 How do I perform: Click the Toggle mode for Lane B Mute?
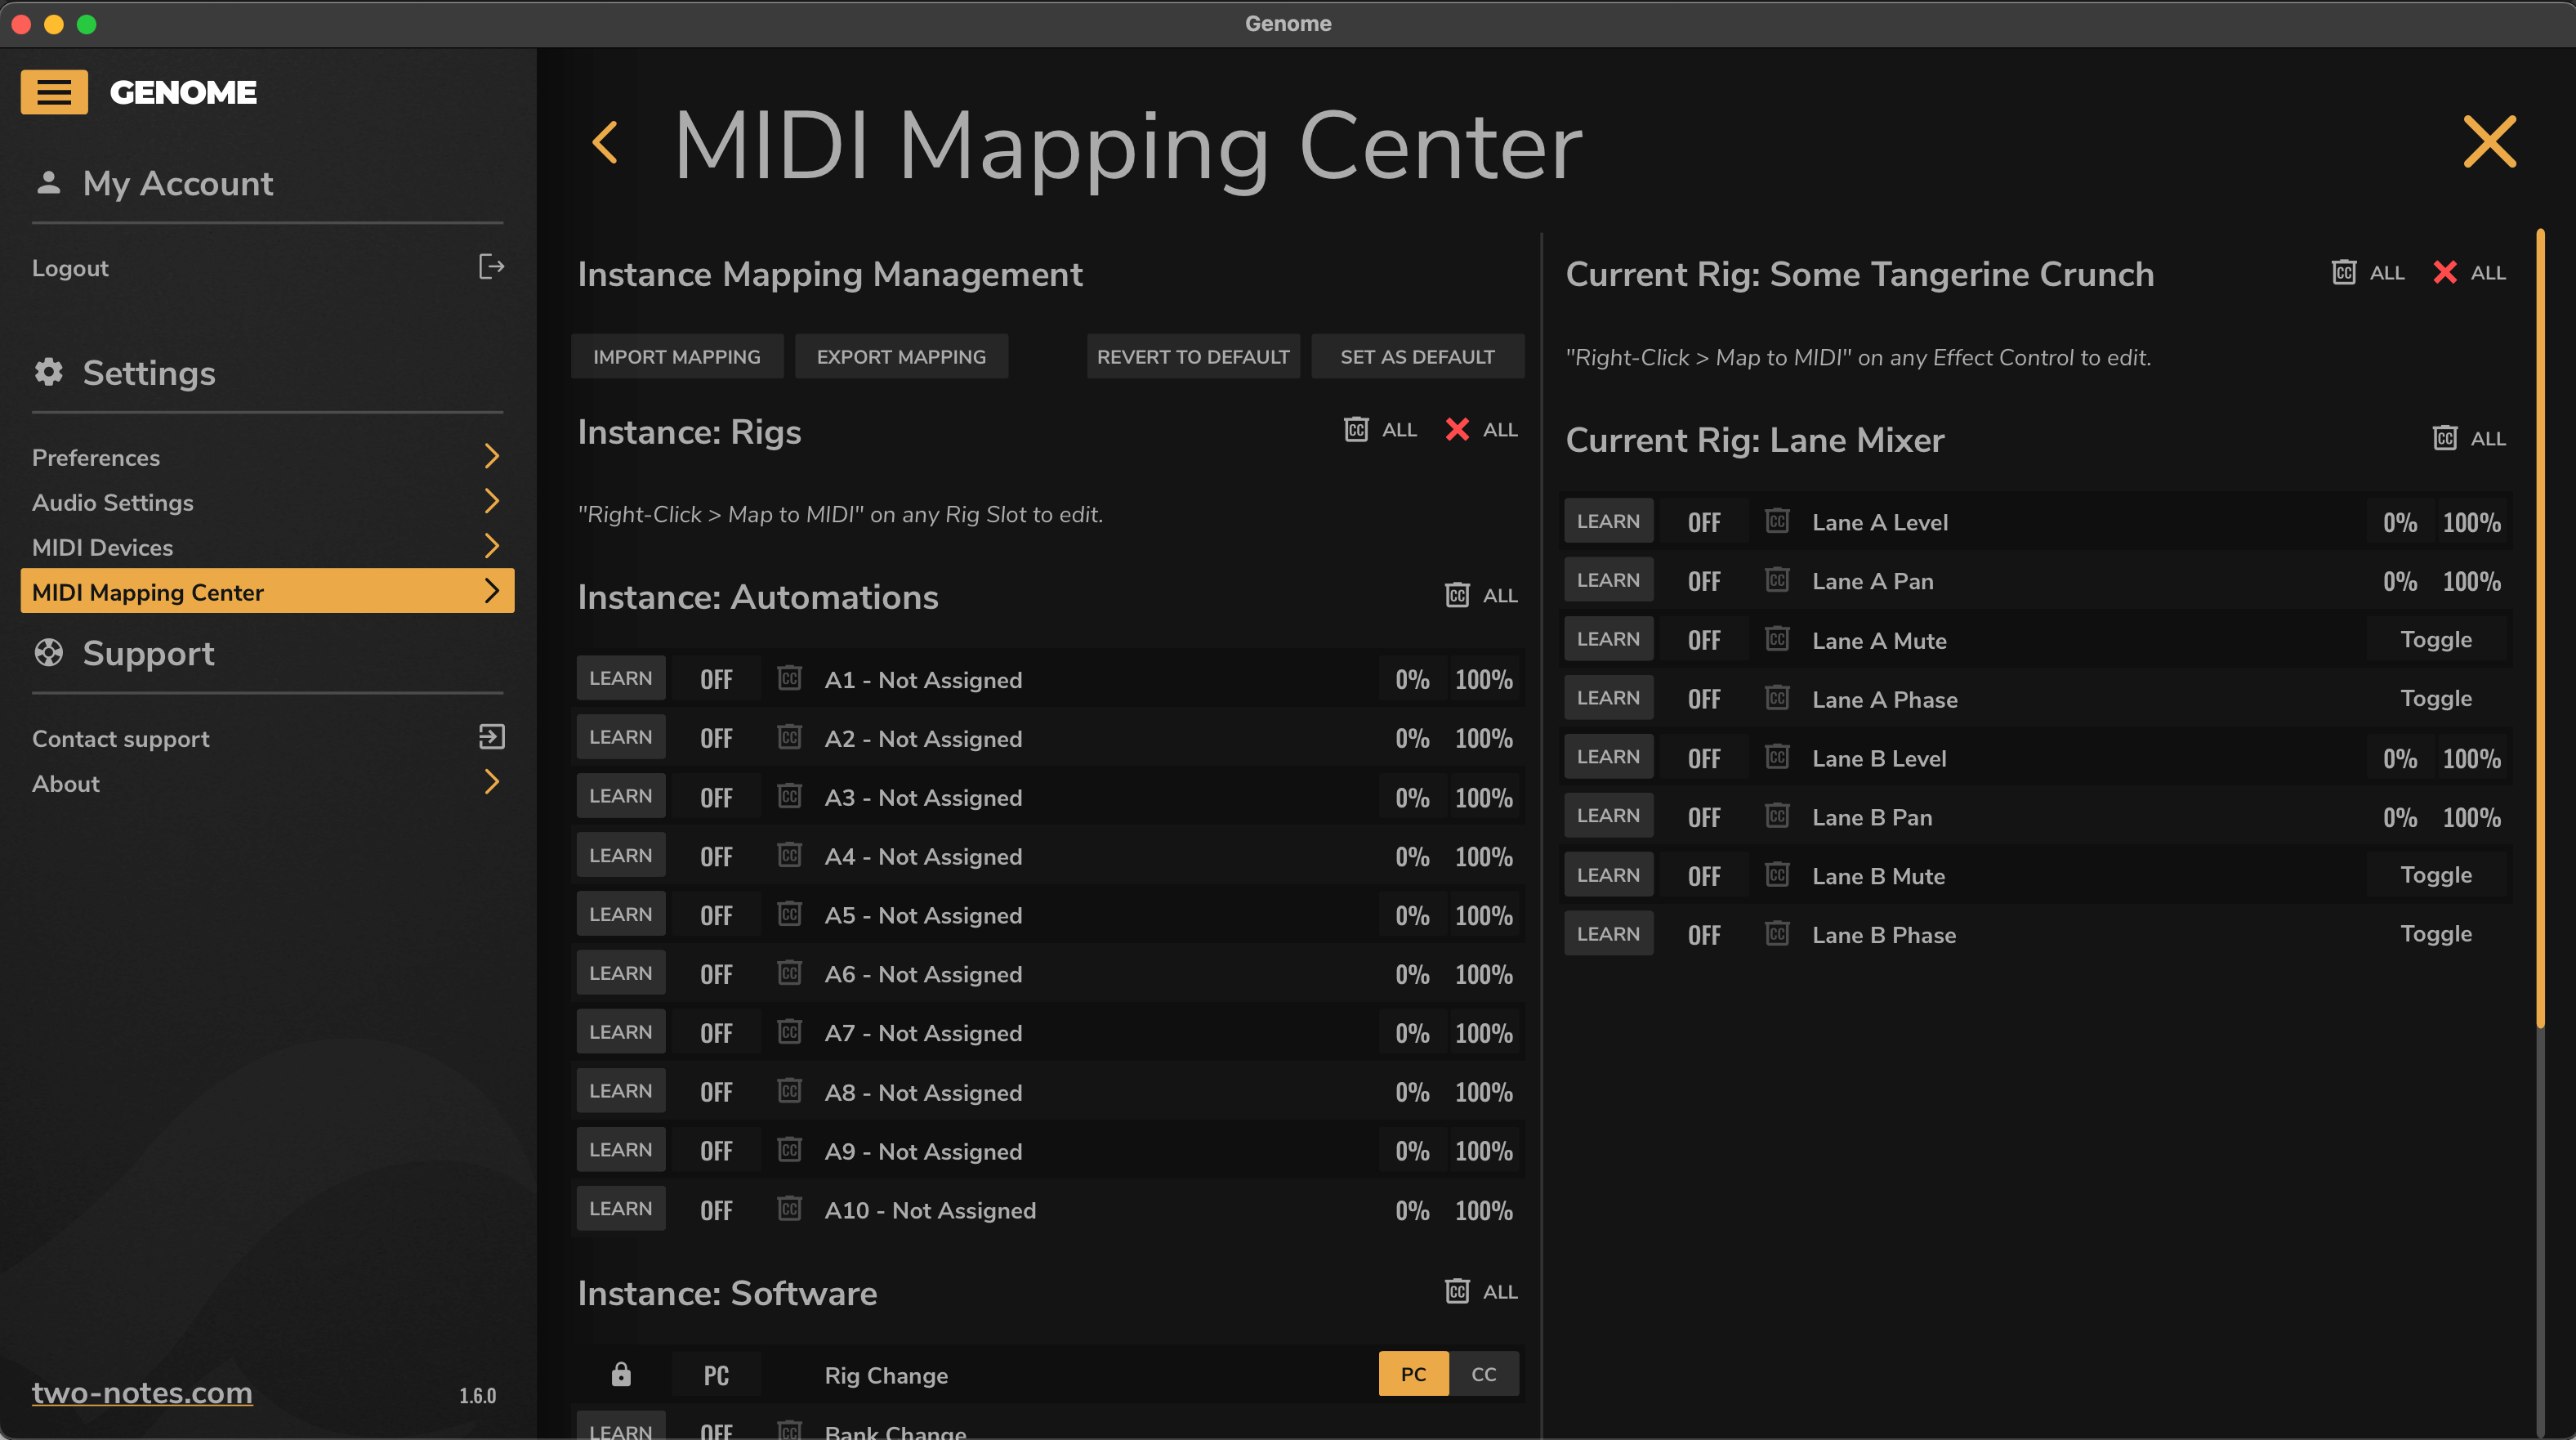[x=2436, y=875]
